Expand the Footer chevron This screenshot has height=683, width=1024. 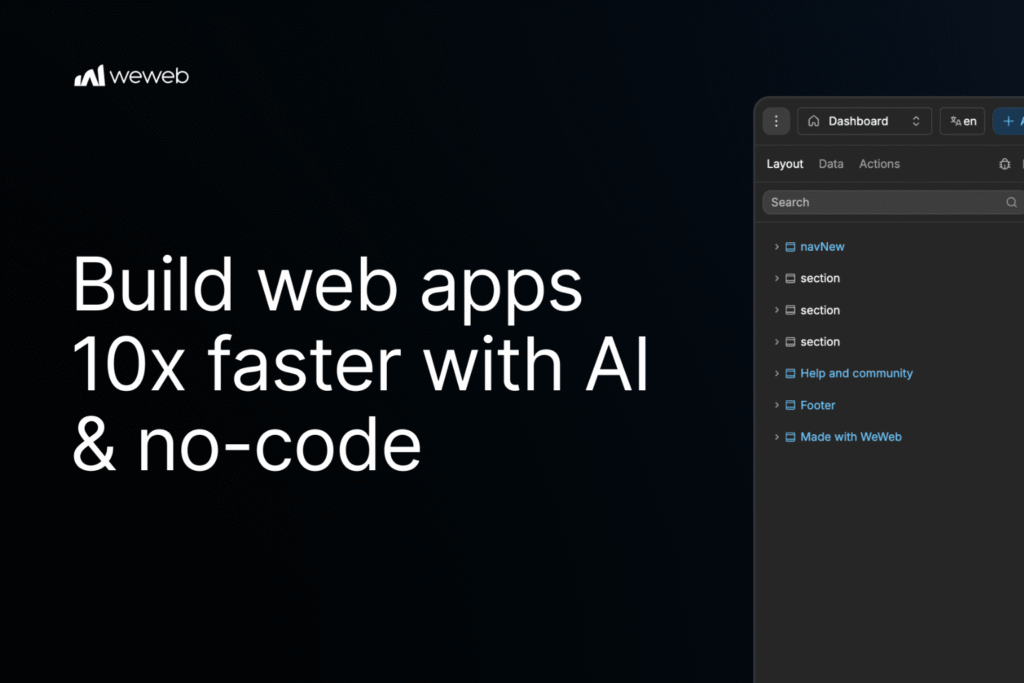pyautogui.click(x=776, y=405)
